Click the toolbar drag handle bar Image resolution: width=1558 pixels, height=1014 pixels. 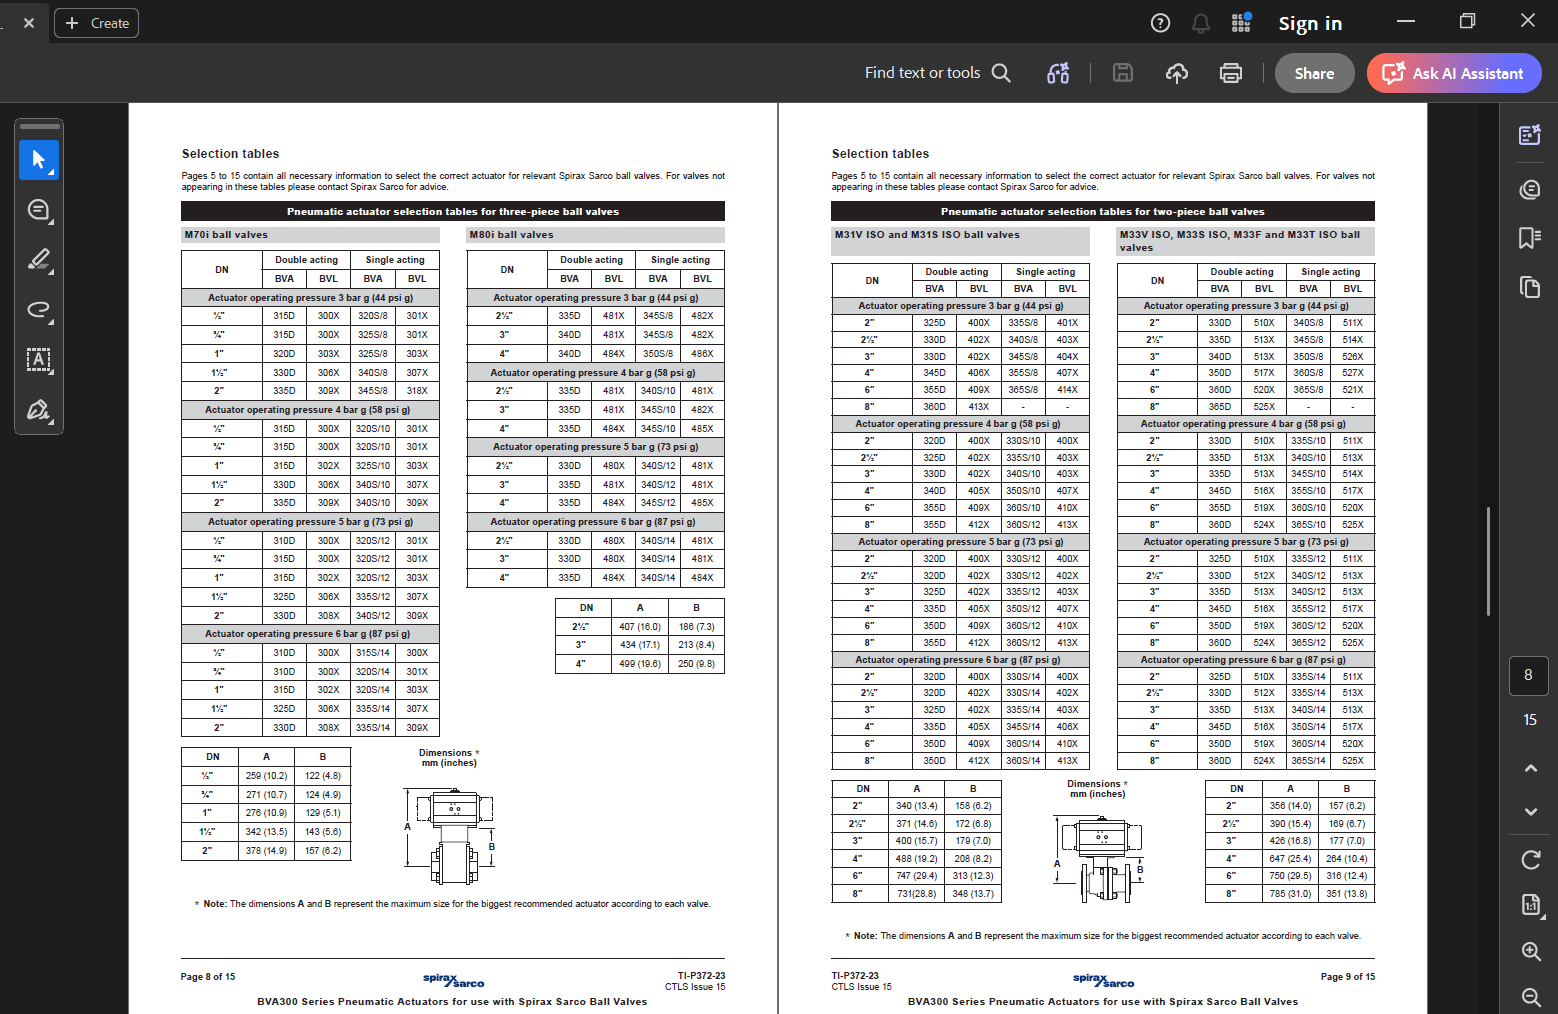point(40,127)
